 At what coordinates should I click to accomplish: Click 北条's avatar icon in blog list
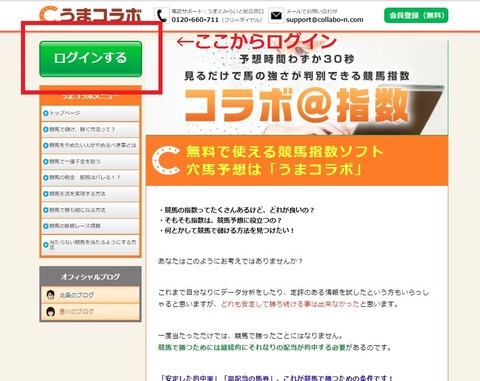pyautogui.click(x=50, y=295)
